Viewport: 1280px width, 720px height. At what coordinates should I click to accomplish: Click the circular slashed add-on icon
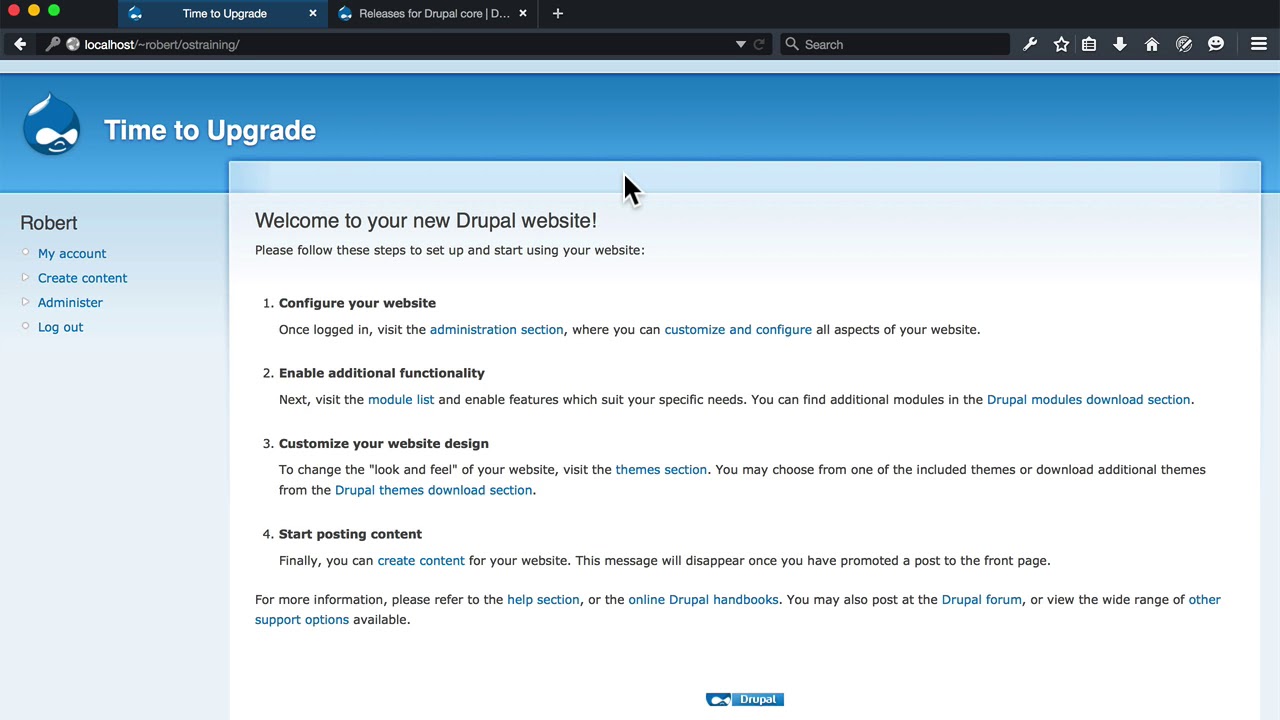coord(1184,44)
